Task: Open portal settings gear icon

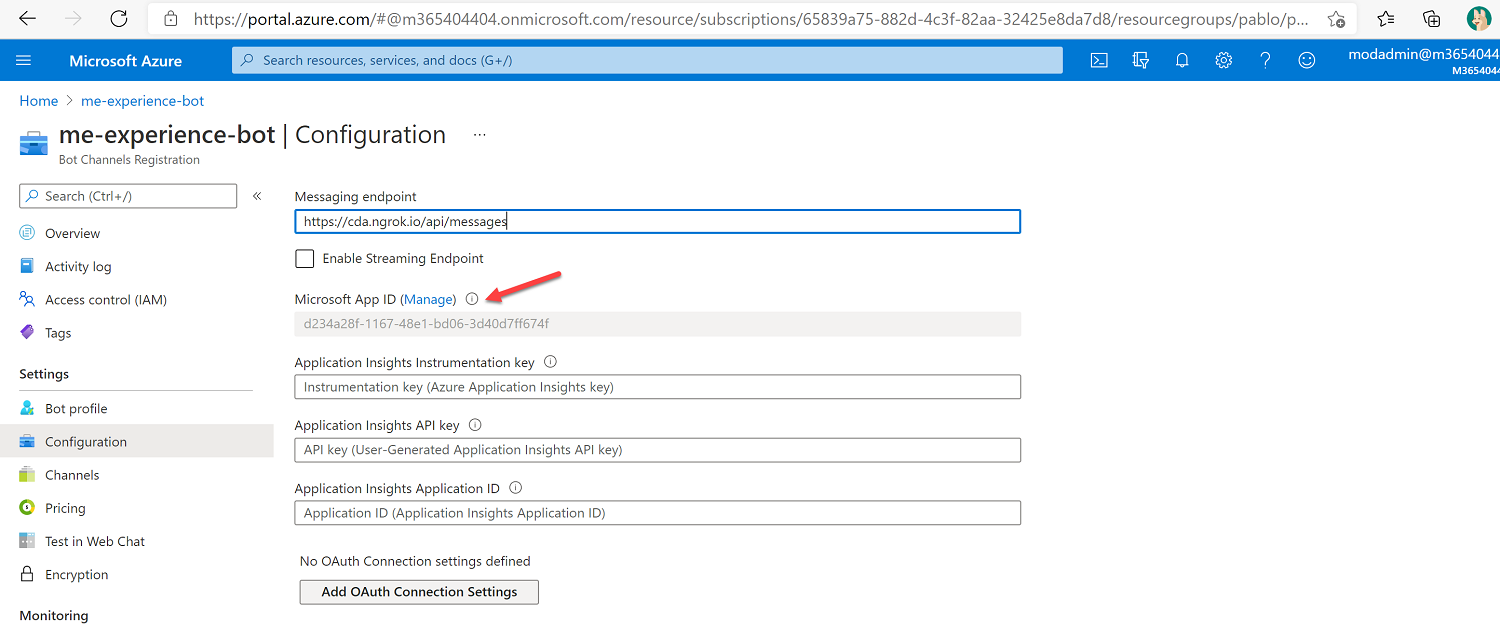Action: click(1224, 60)
